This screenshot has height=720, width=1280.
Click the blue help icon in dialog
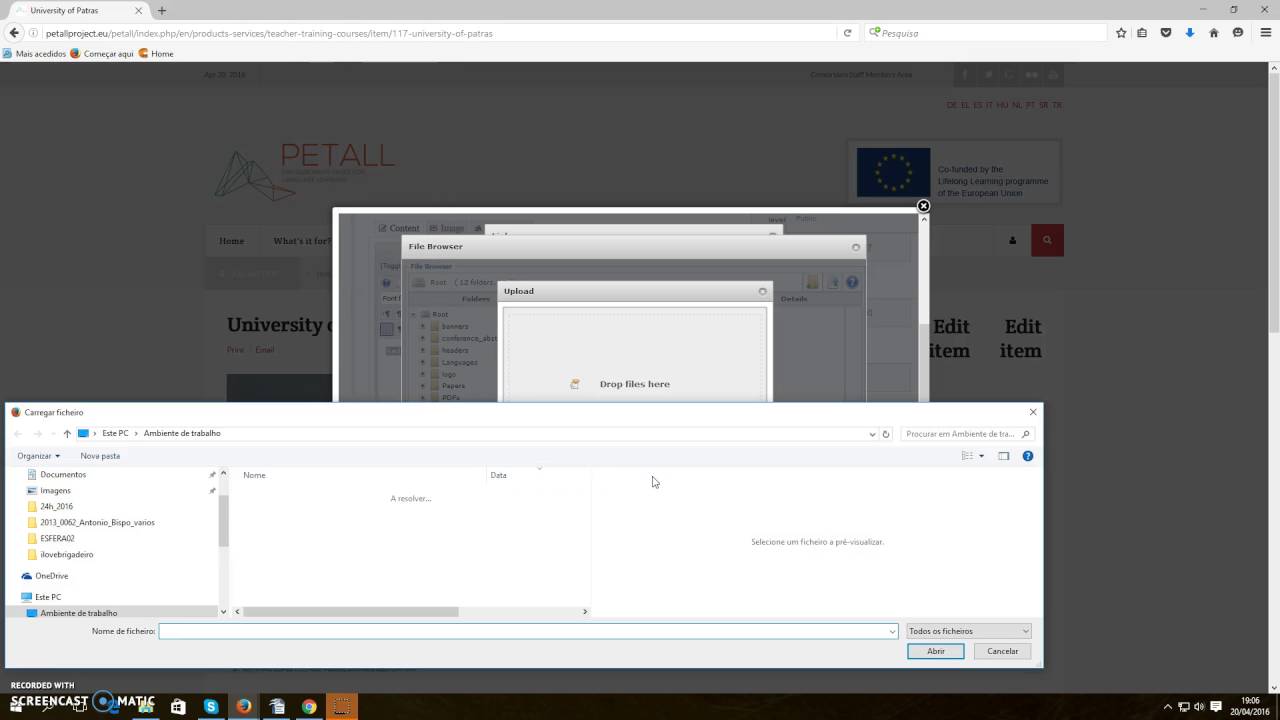coord(1027,456)
